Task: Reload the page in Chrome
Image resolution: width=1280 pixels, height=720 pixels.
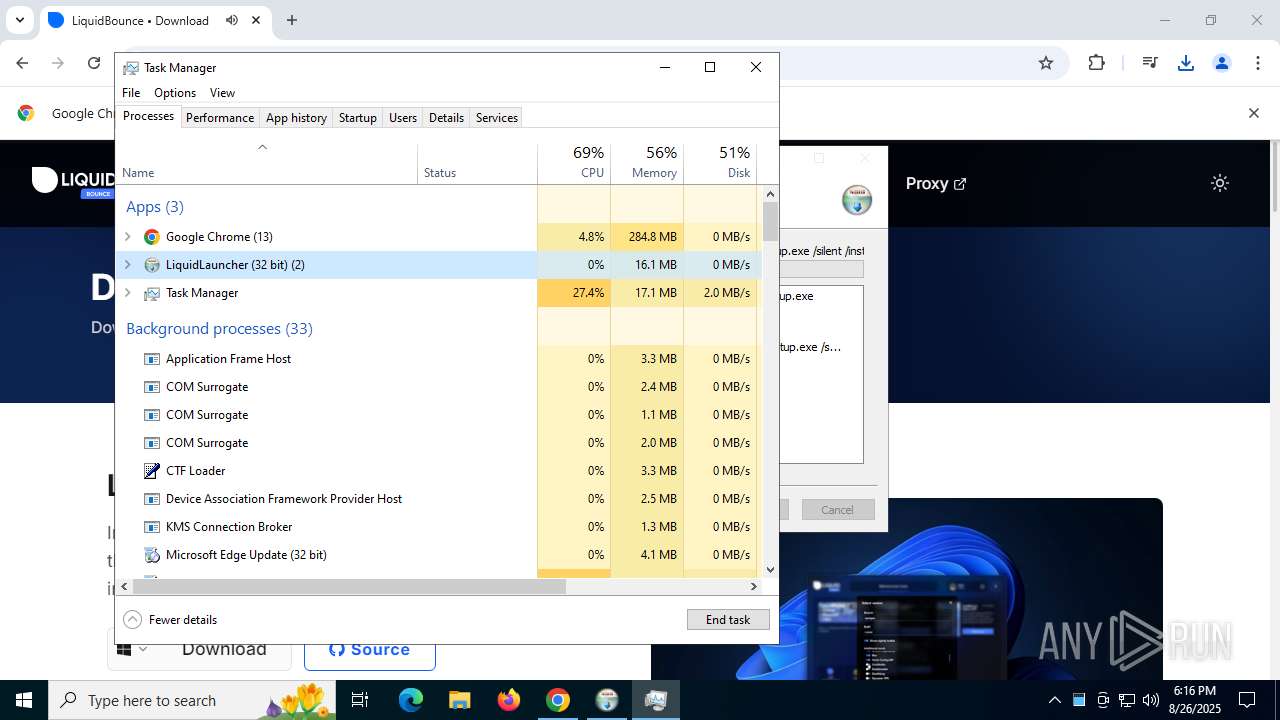Action: click(94, 63)
